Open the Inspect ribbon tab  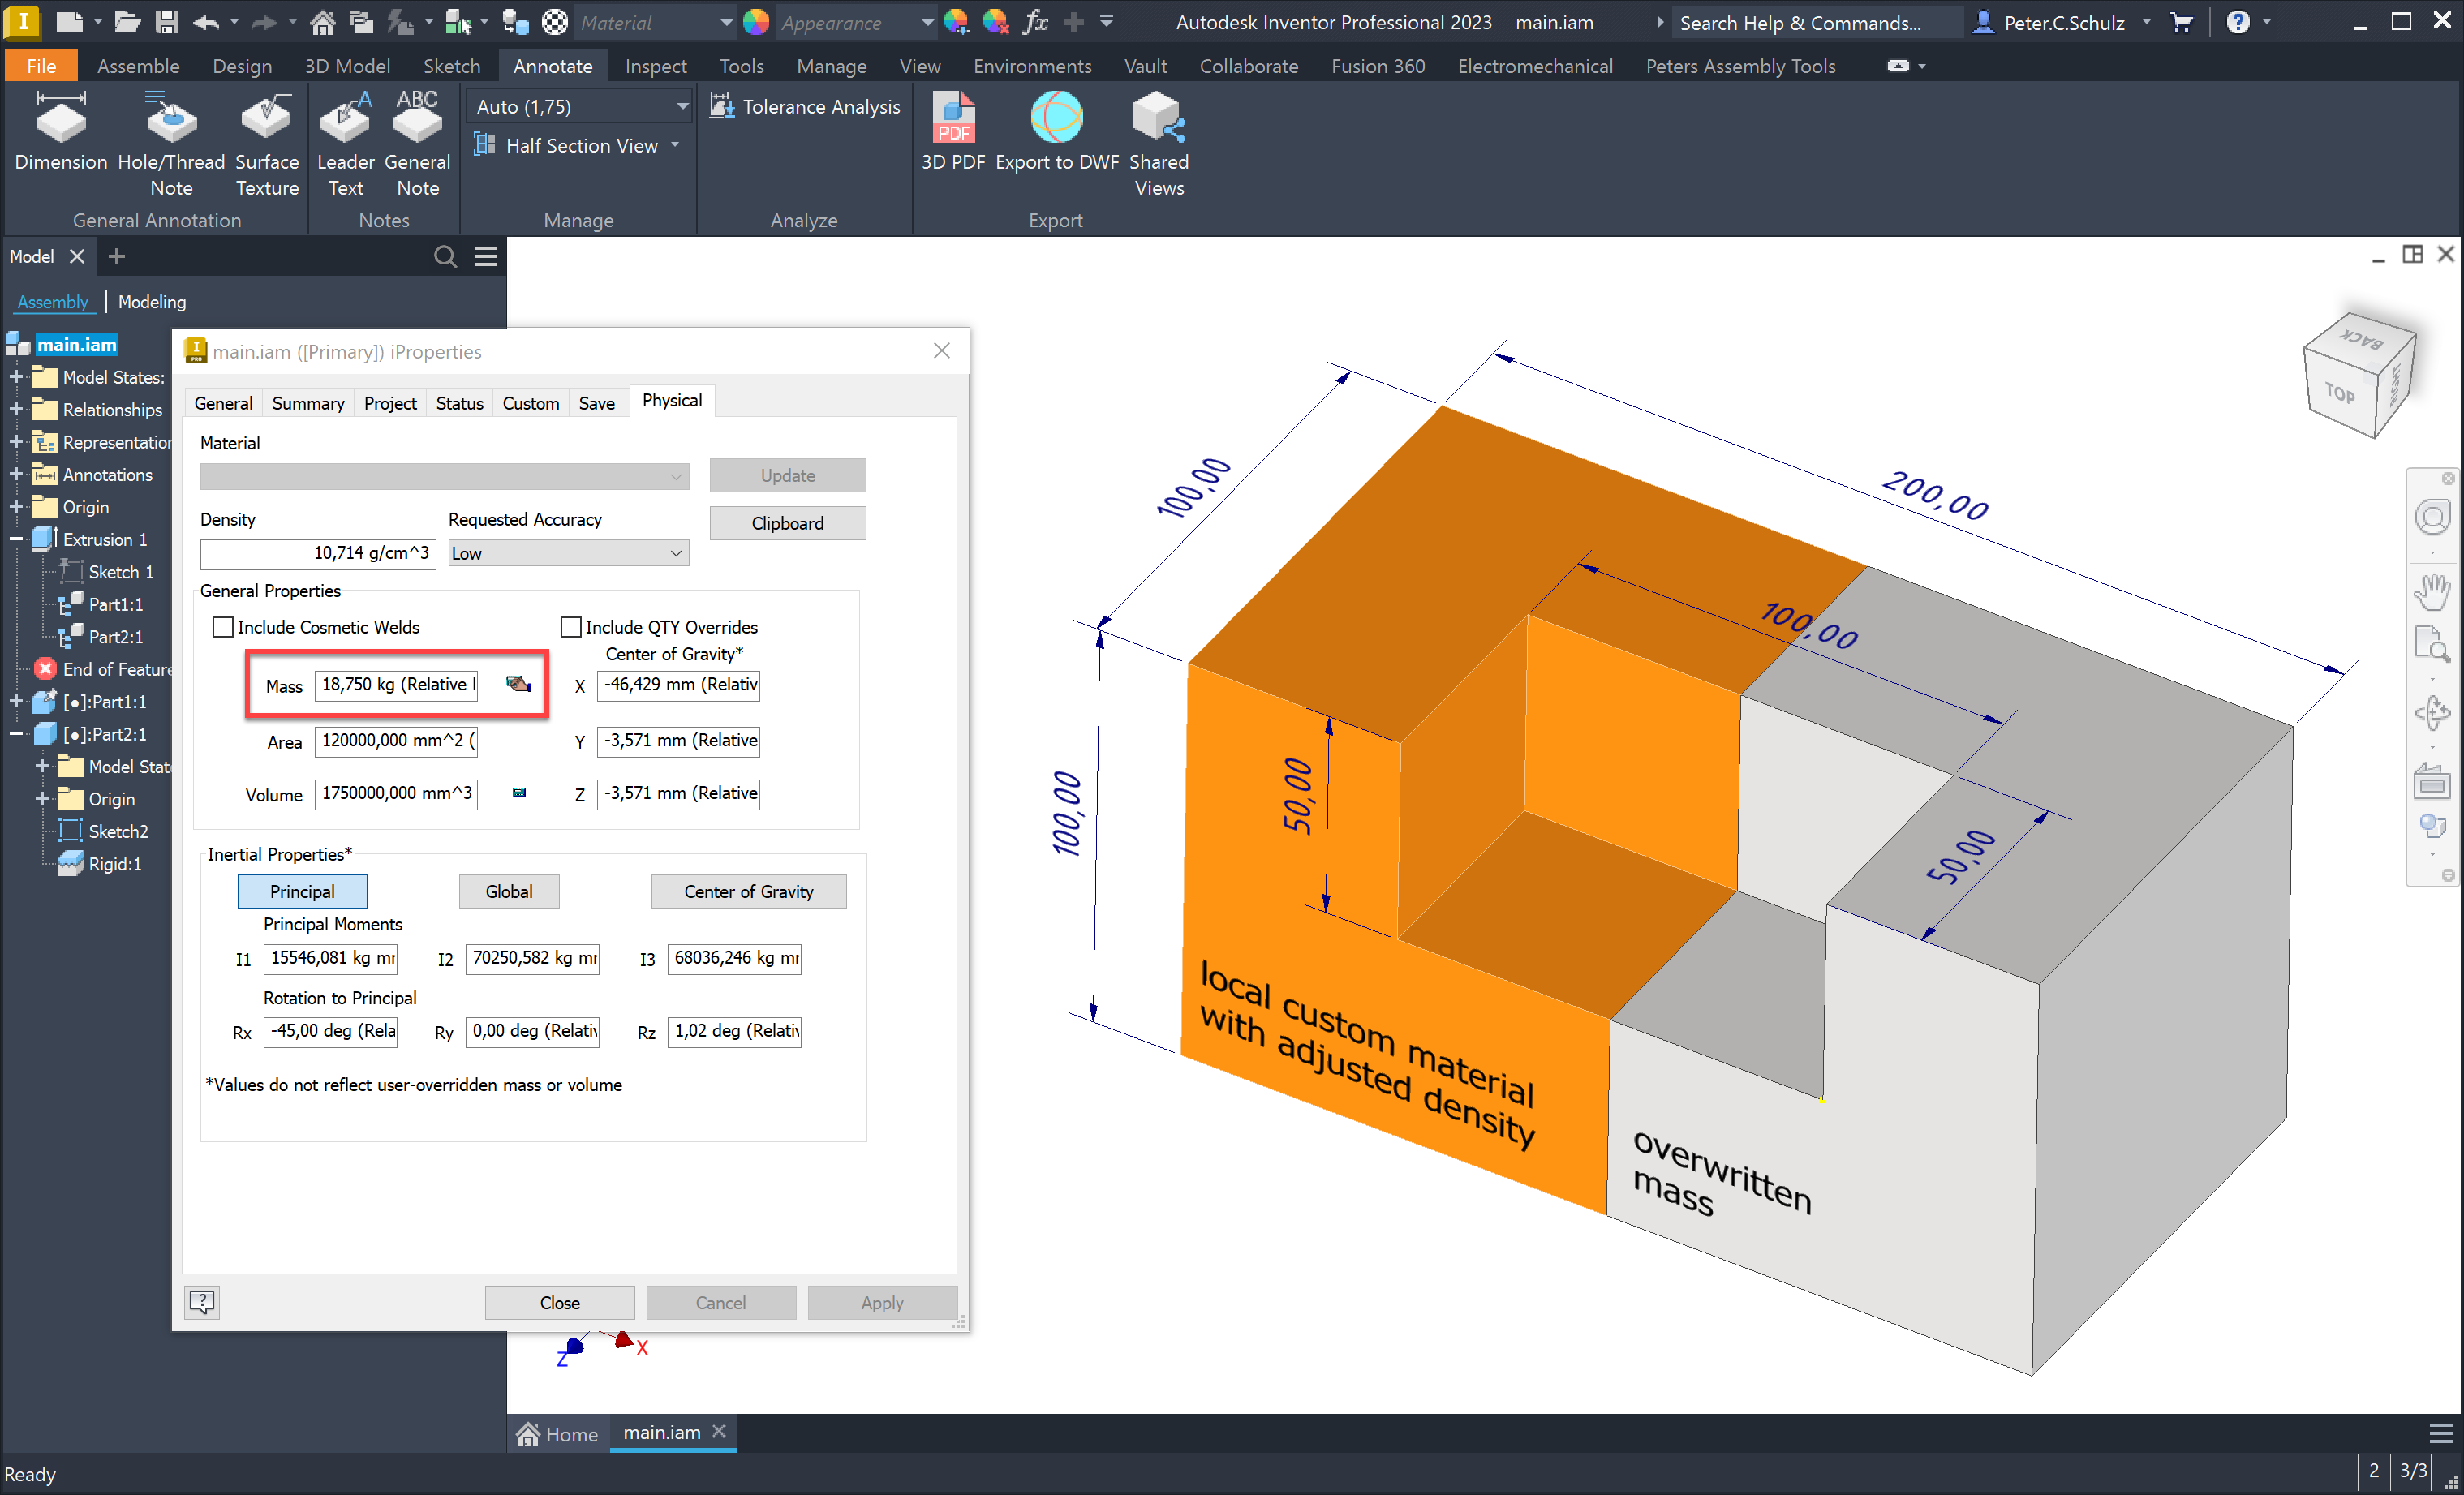(655, 66)
